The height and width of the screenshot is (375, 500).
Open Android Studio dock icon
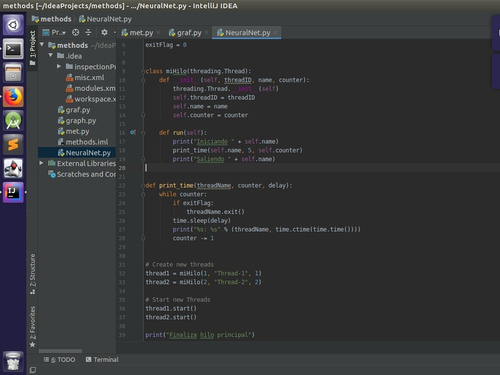[13, 121]
